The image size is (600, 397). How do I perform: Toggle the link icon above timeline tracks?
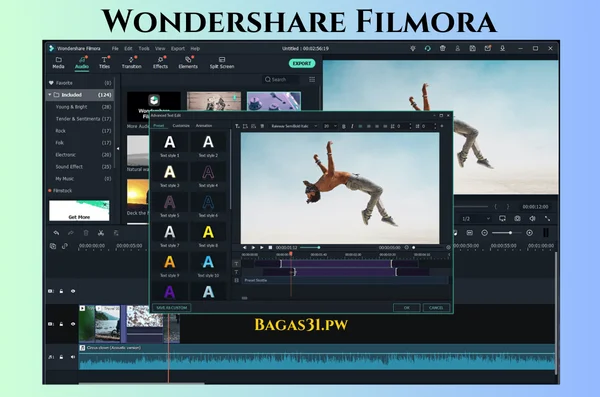tap(65, 246)
